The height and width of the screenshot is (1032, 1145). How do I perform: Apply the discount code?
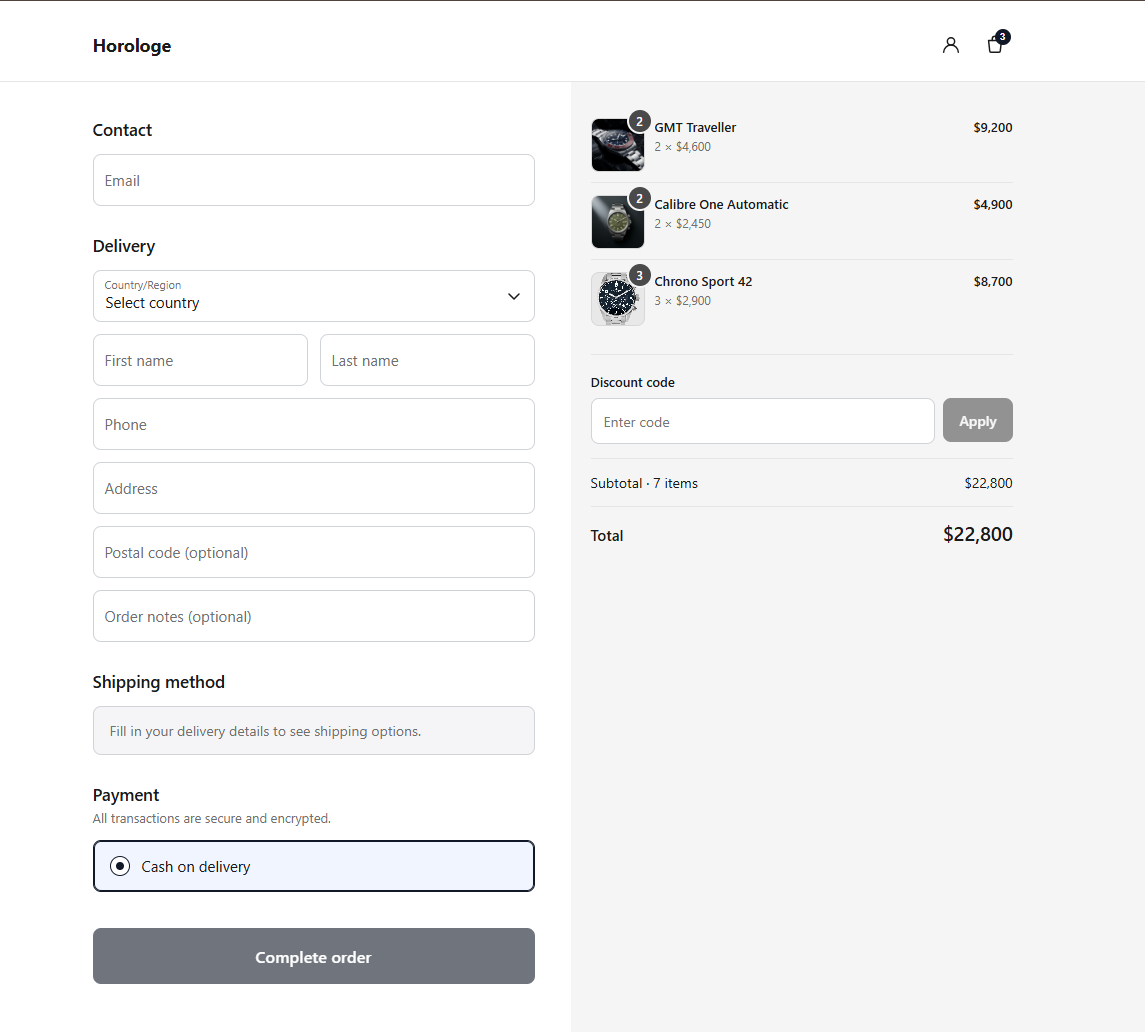coord(977,421)
